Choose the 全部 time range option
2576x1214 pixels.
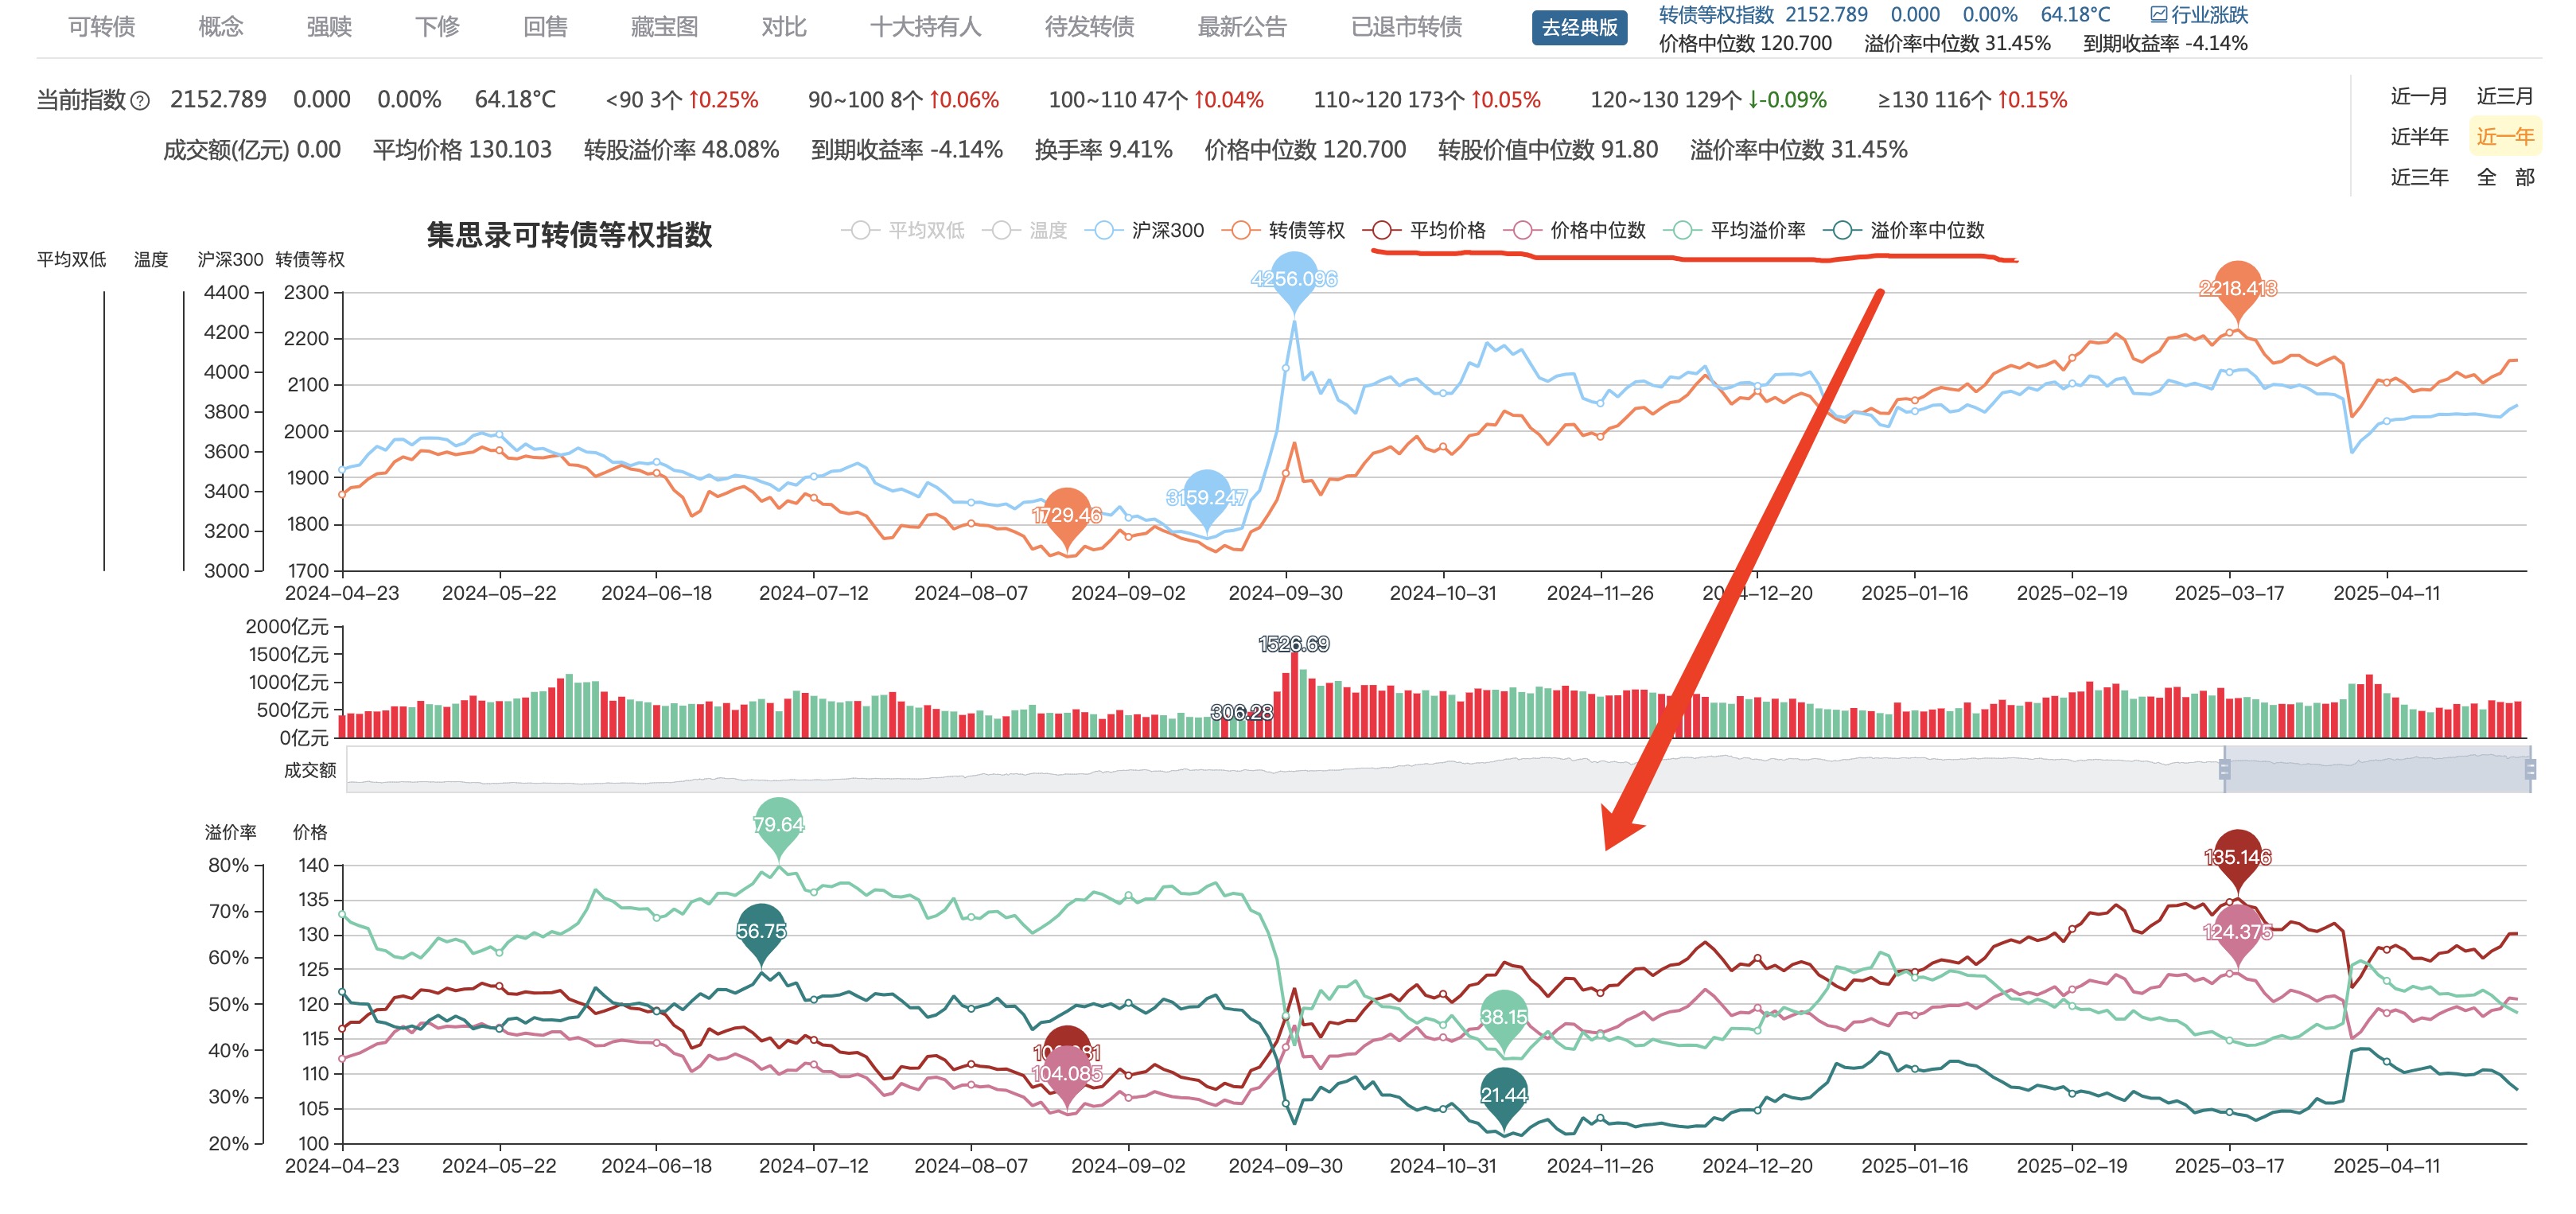(2505, 178)
